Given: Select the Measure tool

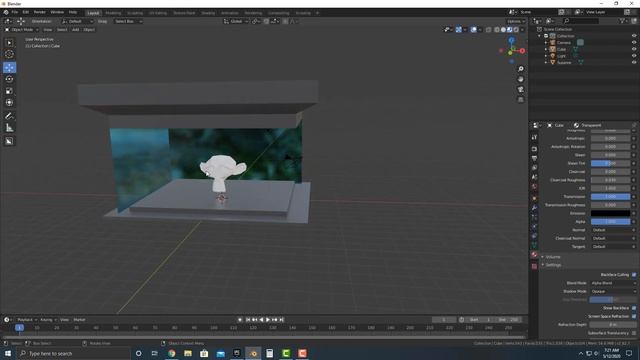Looking at the screenshot, I should pos(9,128).
